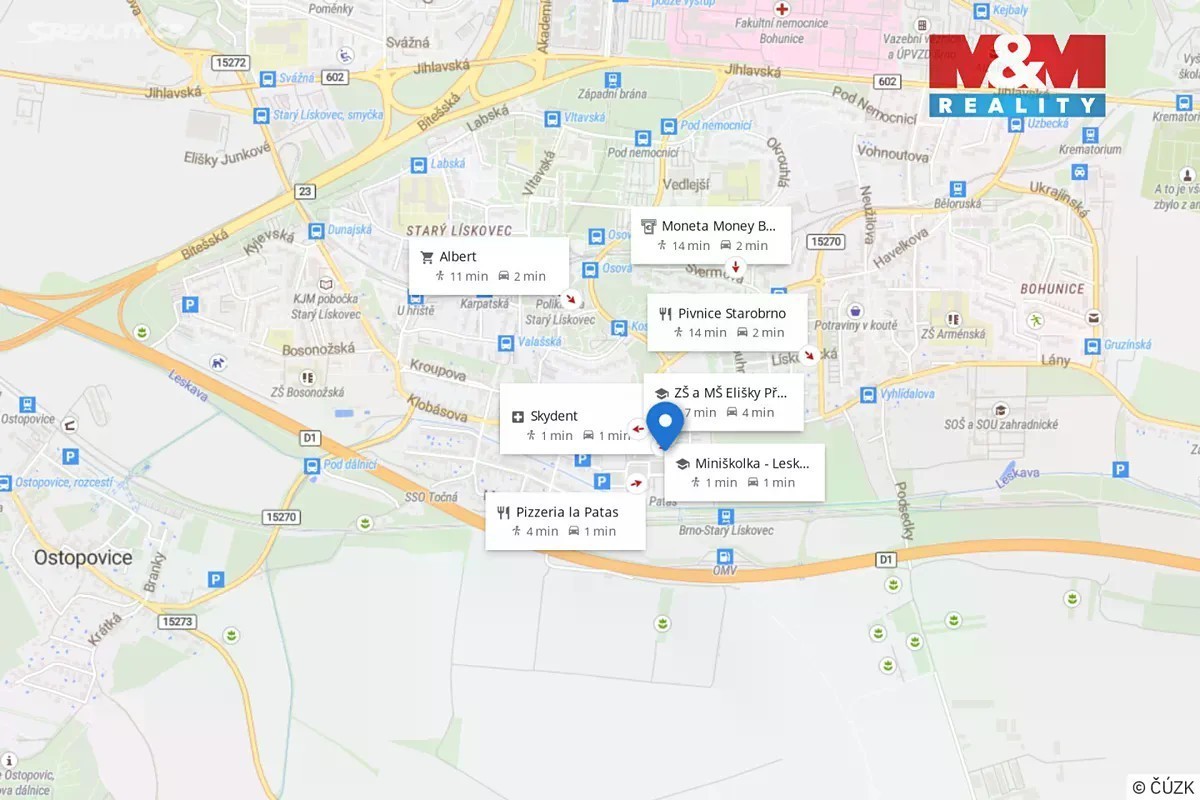Open the Pizzeria la Patas card
Viewport: 1200px width, 800px height.
pos(565,521)
